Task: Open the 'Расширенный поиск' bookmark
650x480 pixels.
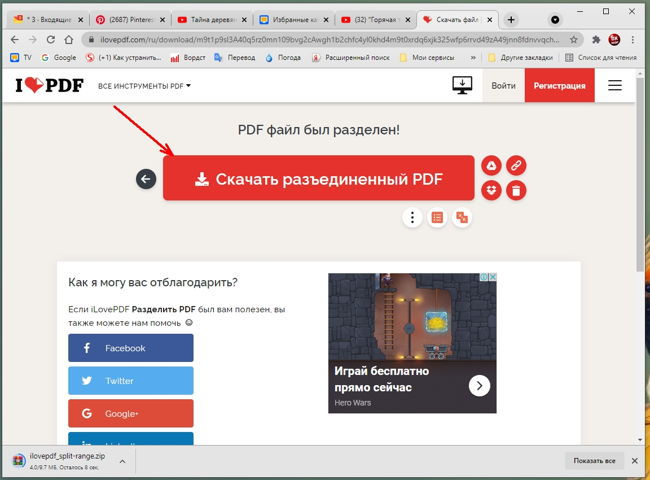Action: click(351, 58)
